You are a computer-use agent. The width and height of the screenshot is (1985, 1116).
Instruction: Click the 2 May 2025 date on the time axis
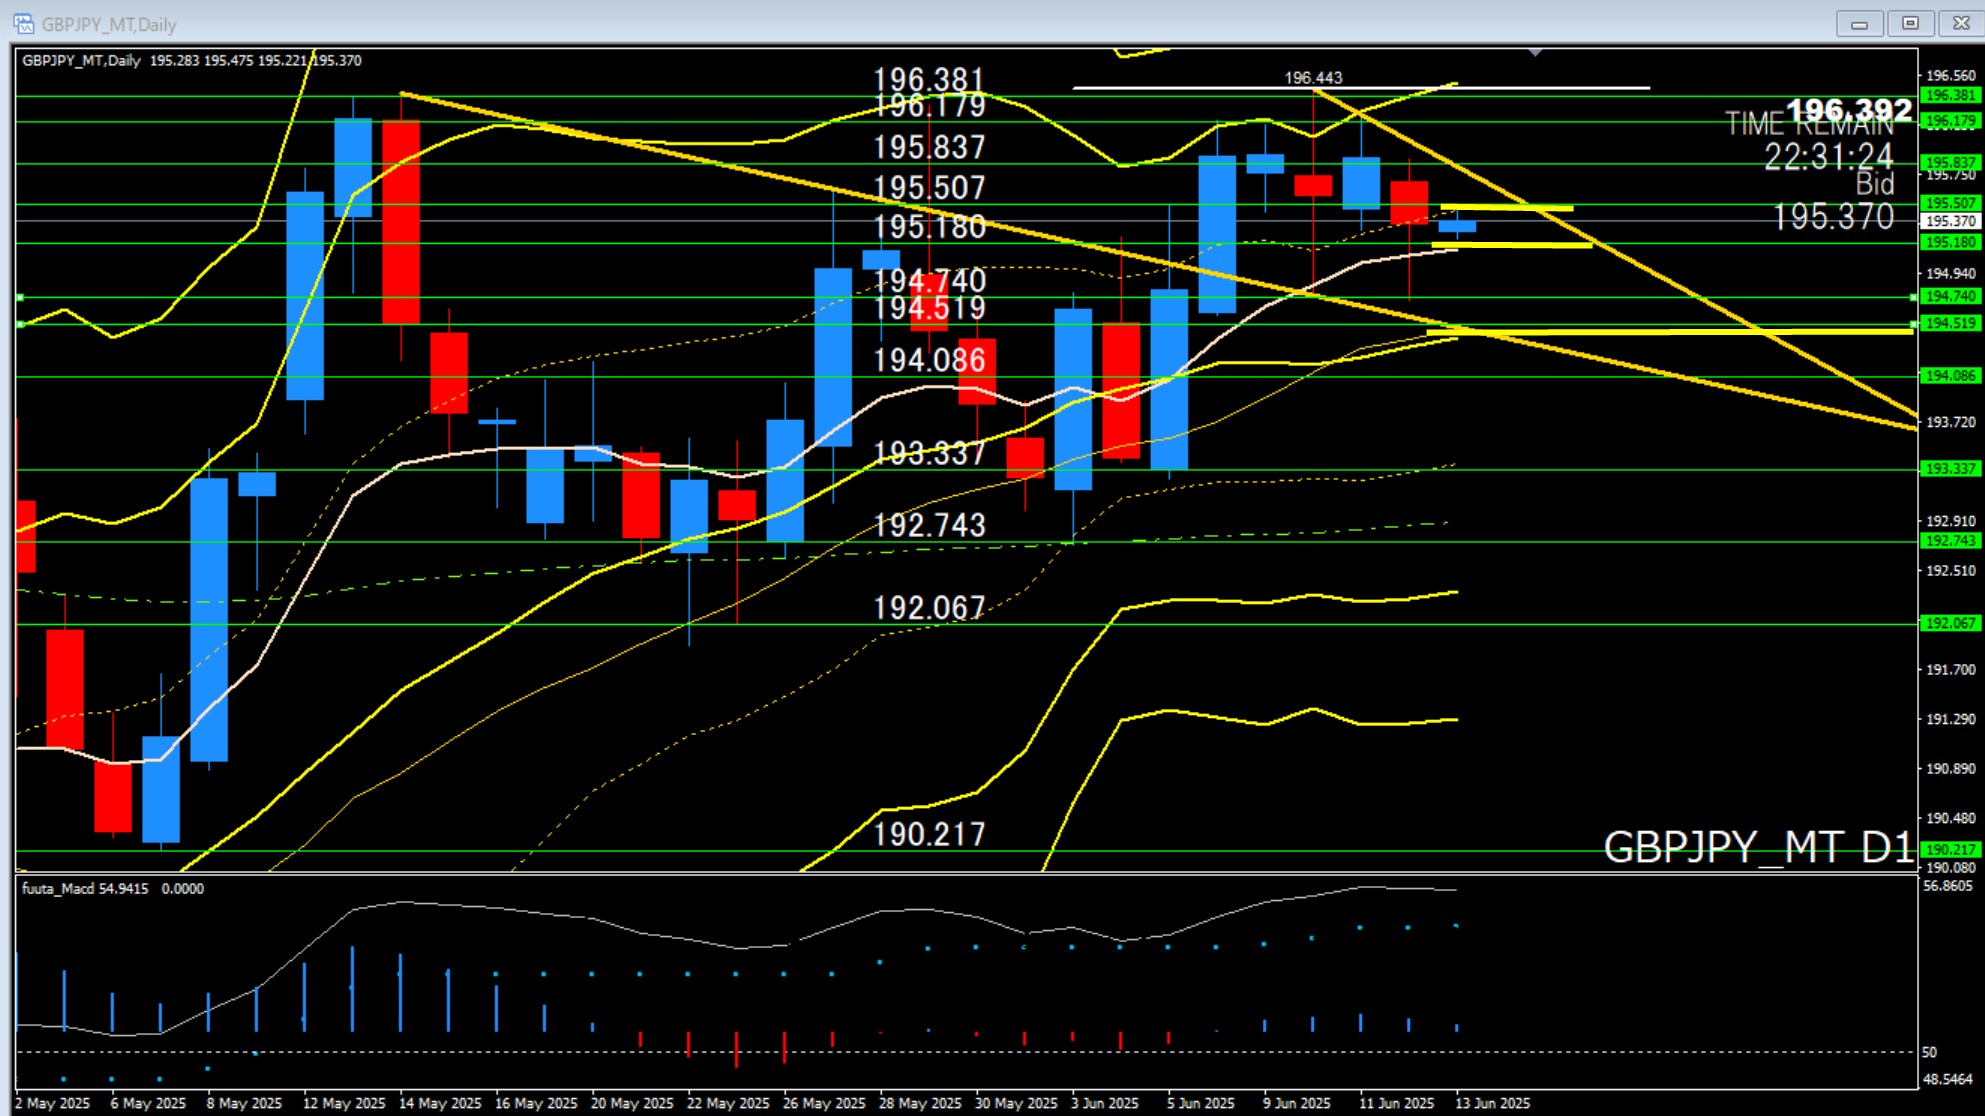[52, 1103]
